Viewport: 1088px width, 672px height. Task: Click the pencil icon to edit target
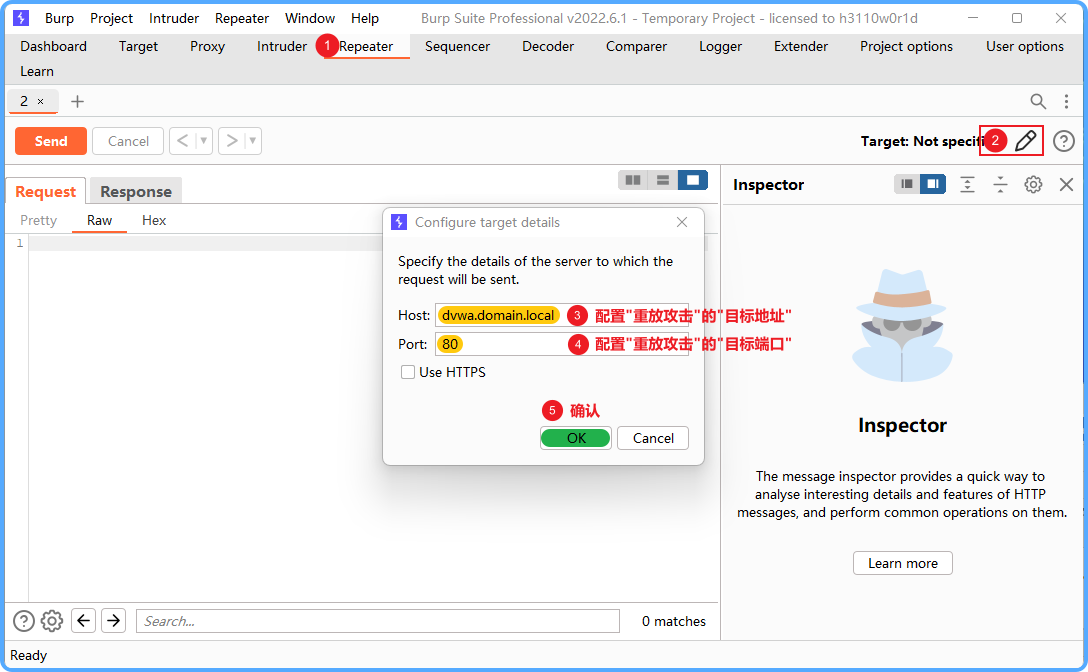click(1026, 141)
